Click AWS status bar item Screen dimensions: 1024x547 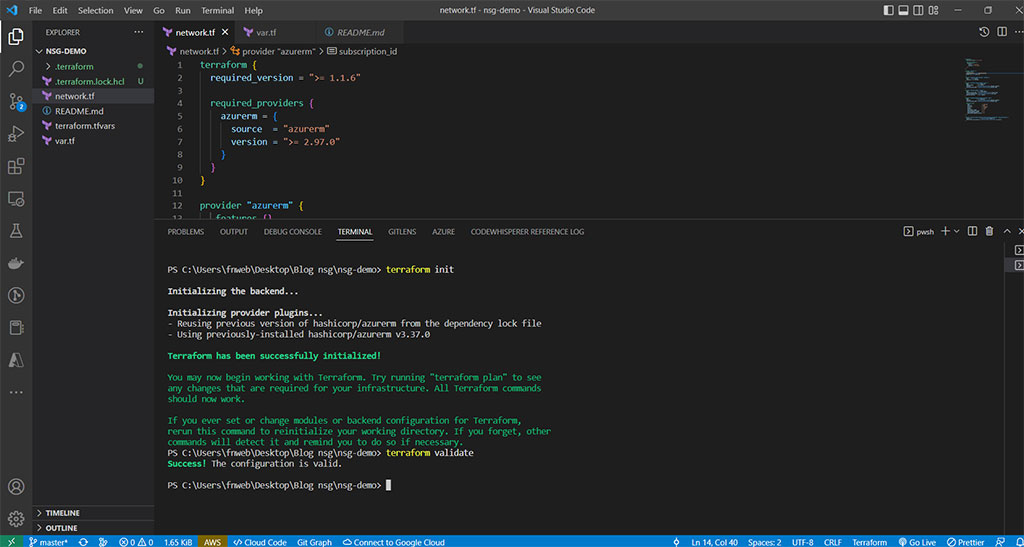point(213,542)
